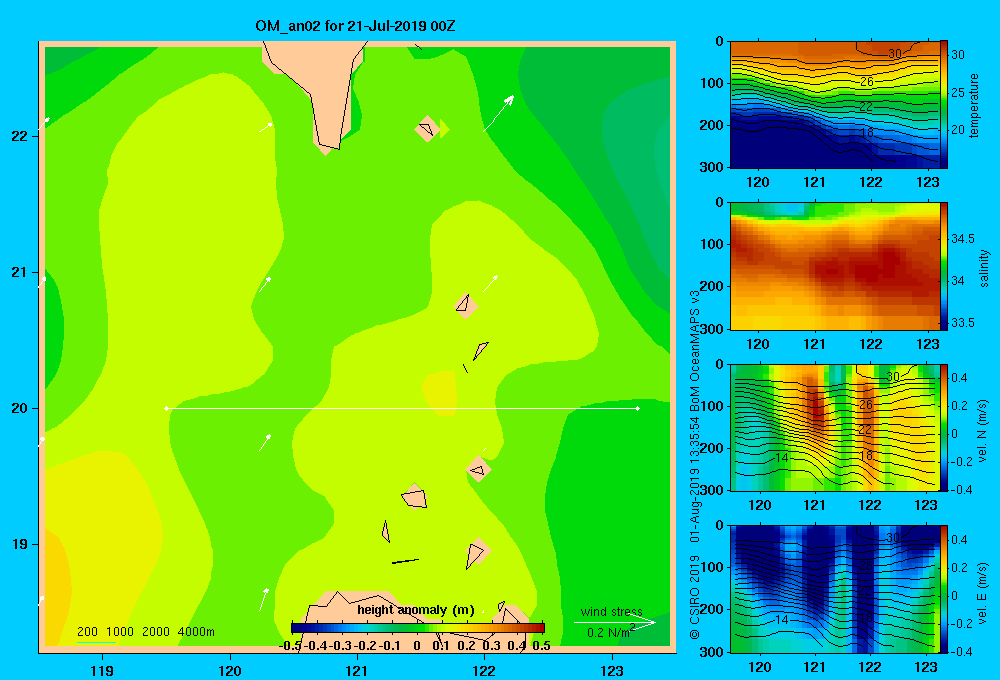Click the 26 contour label in temperature plot
The height and width of the screenshot is (680, 1000).
pos(866,82)
